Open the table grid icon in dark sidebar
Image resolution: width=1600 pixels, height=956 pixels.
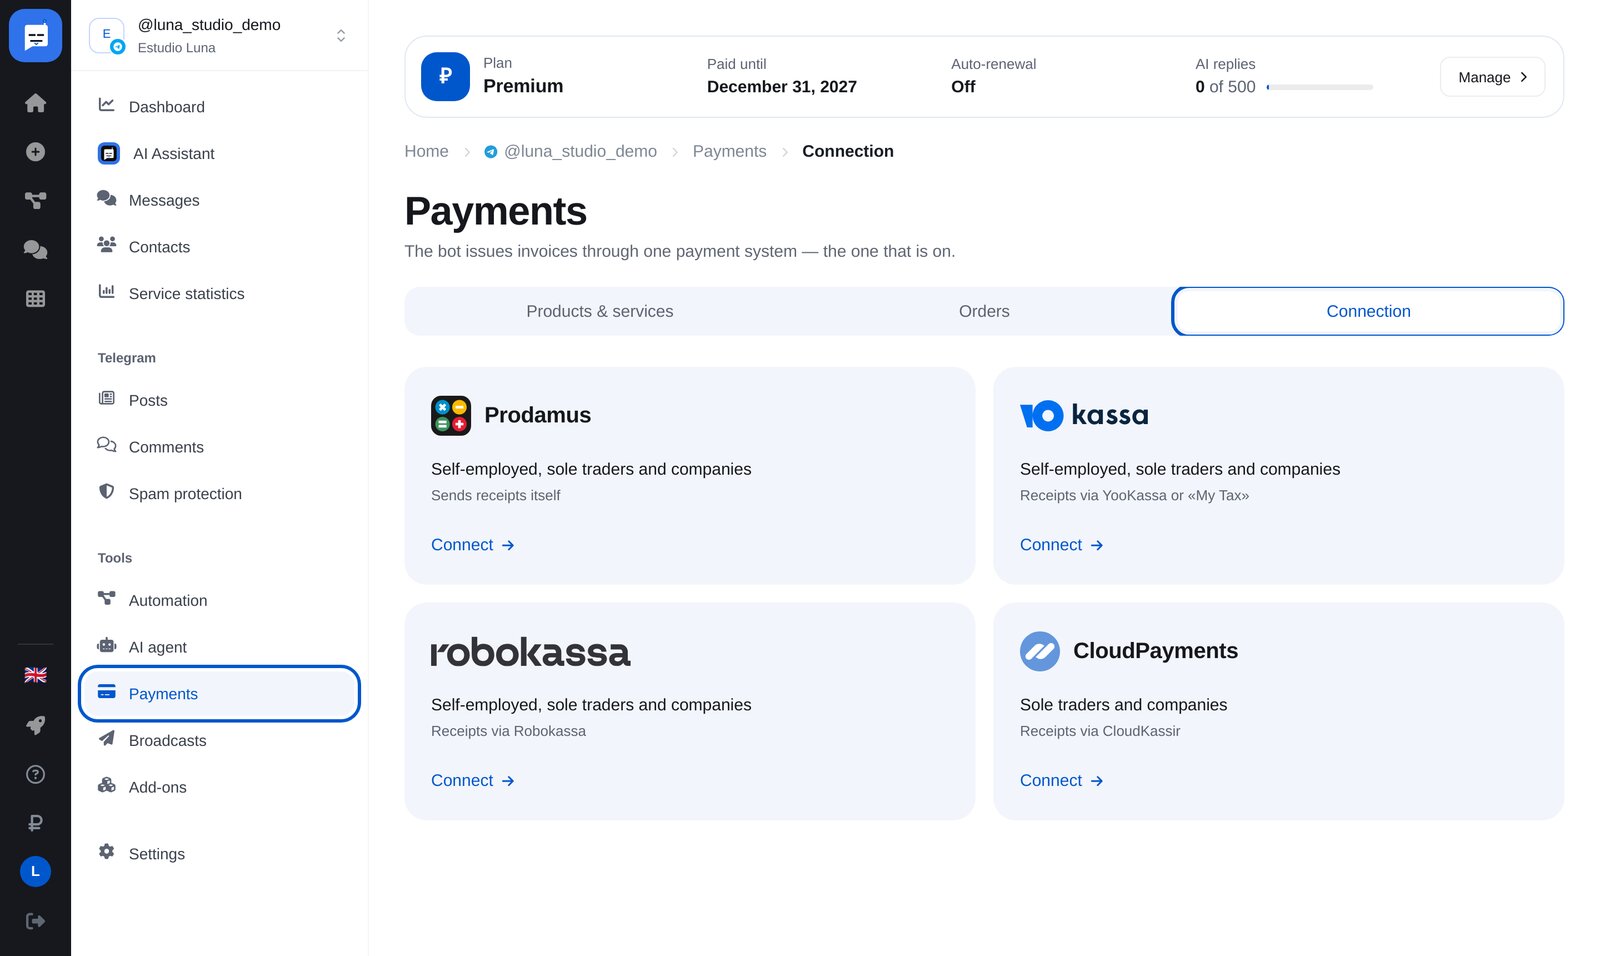point(35,298)
